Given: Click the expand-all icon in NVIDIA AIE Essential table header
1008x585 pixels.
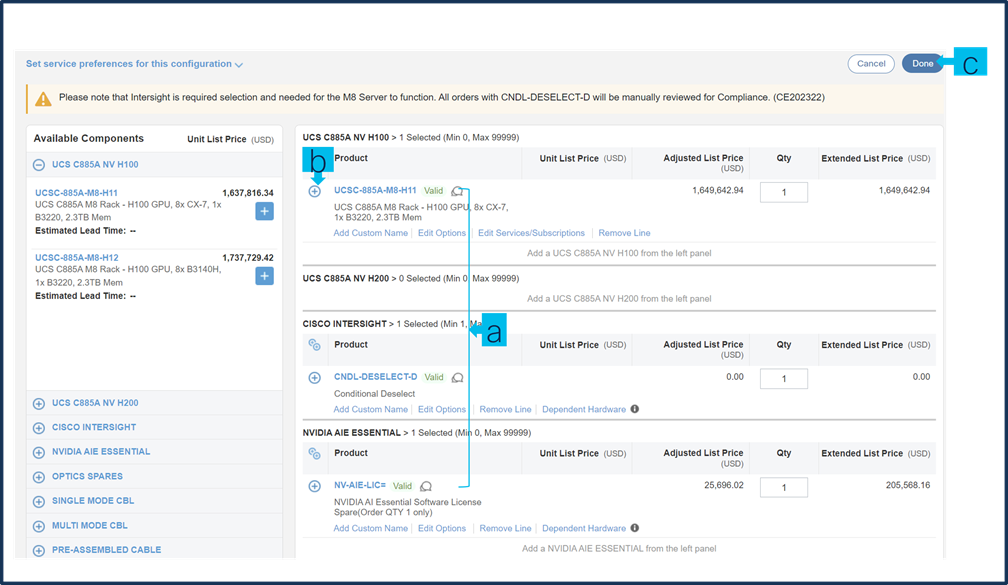Looking at the screenshot, I should pos(314,453).
